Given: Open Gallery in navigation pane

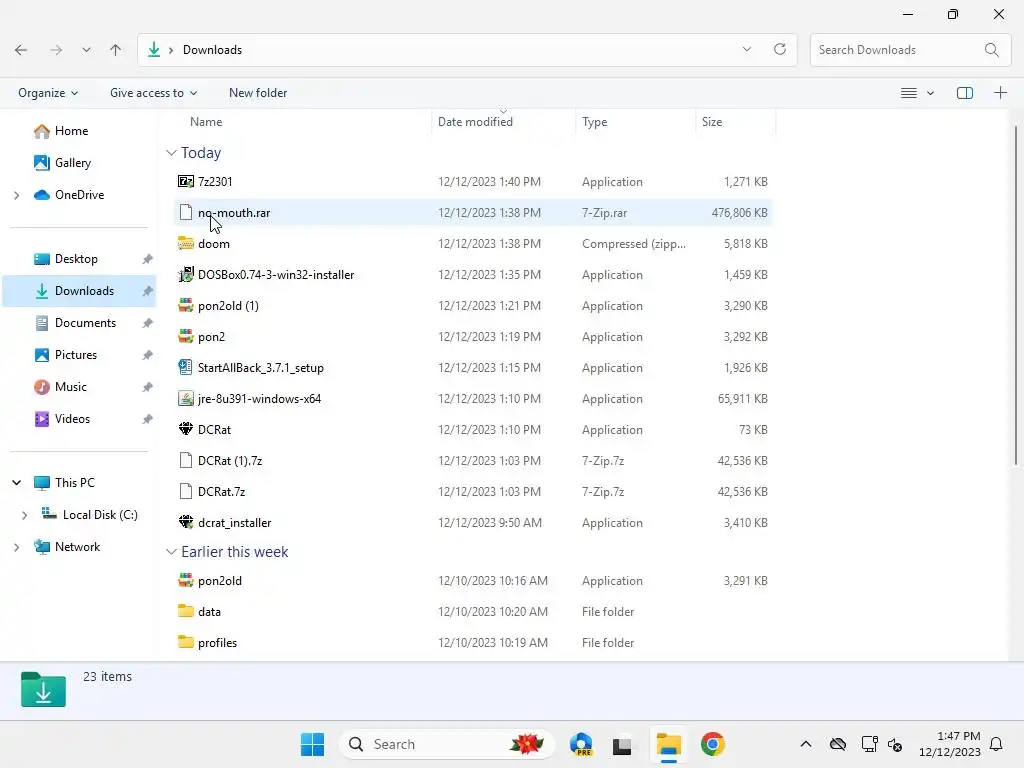Looking at the screenshot, I should click(72, 163).
